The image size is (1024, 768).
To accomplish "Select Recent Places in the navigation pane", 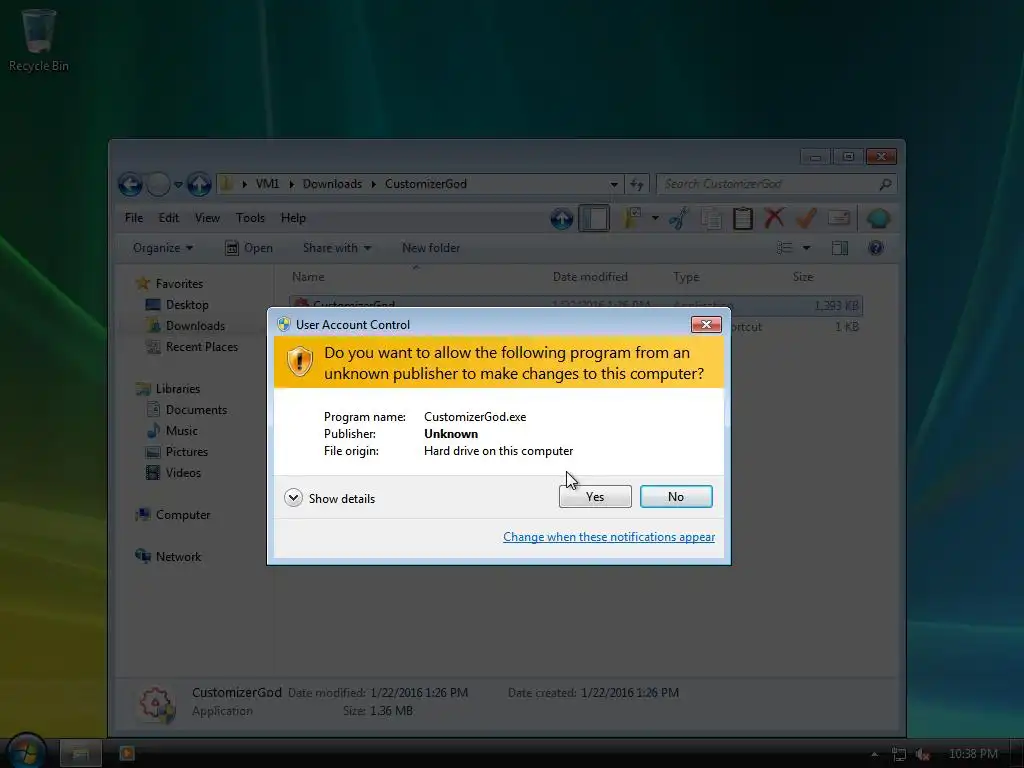I will point(193,347).
